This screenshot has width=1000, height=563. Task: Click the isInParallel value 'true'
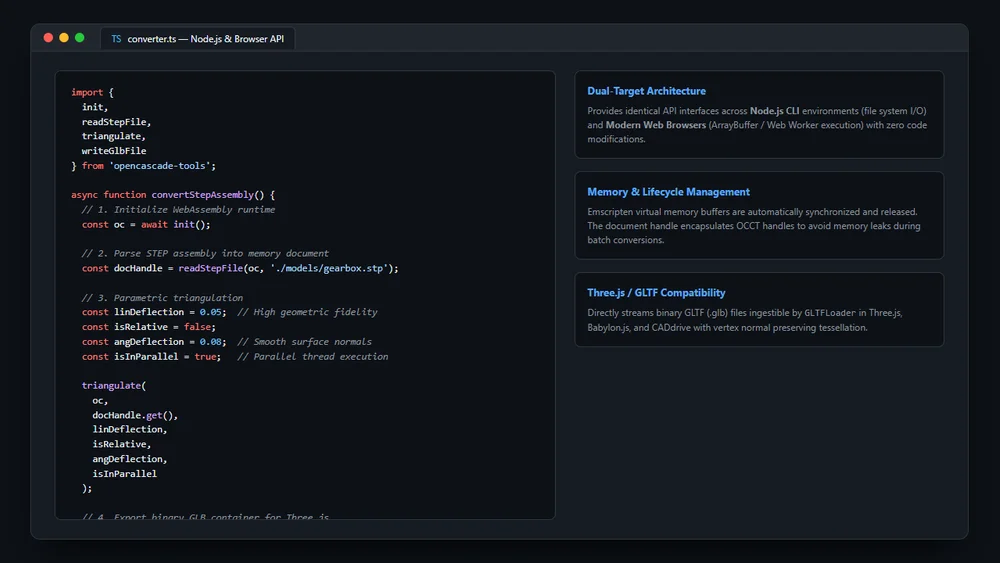[205, 356]
